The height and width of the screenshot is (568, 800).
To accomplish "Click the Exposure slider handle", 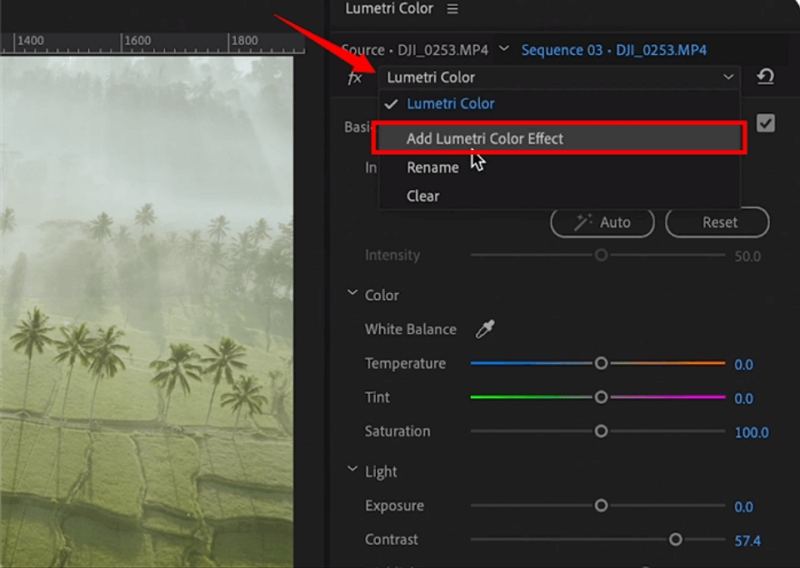I will [601, 506].
